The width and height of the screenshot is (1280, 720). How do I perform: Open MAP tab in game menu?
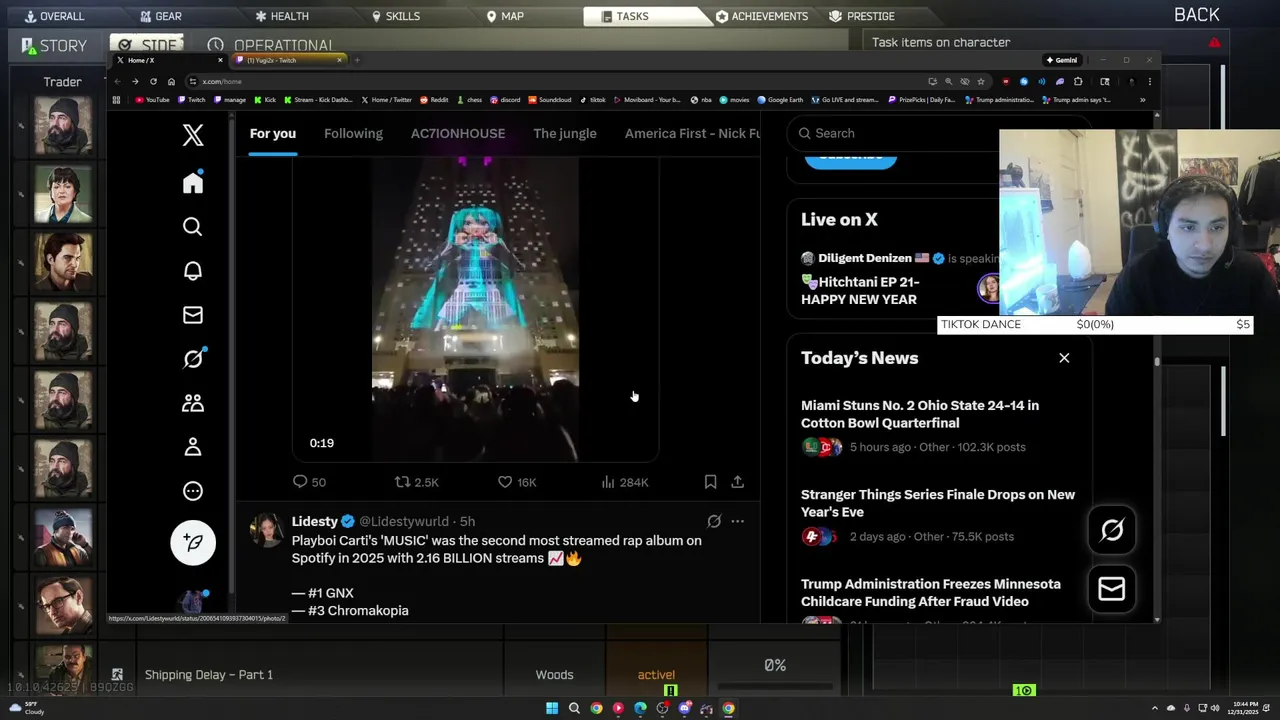505,16
